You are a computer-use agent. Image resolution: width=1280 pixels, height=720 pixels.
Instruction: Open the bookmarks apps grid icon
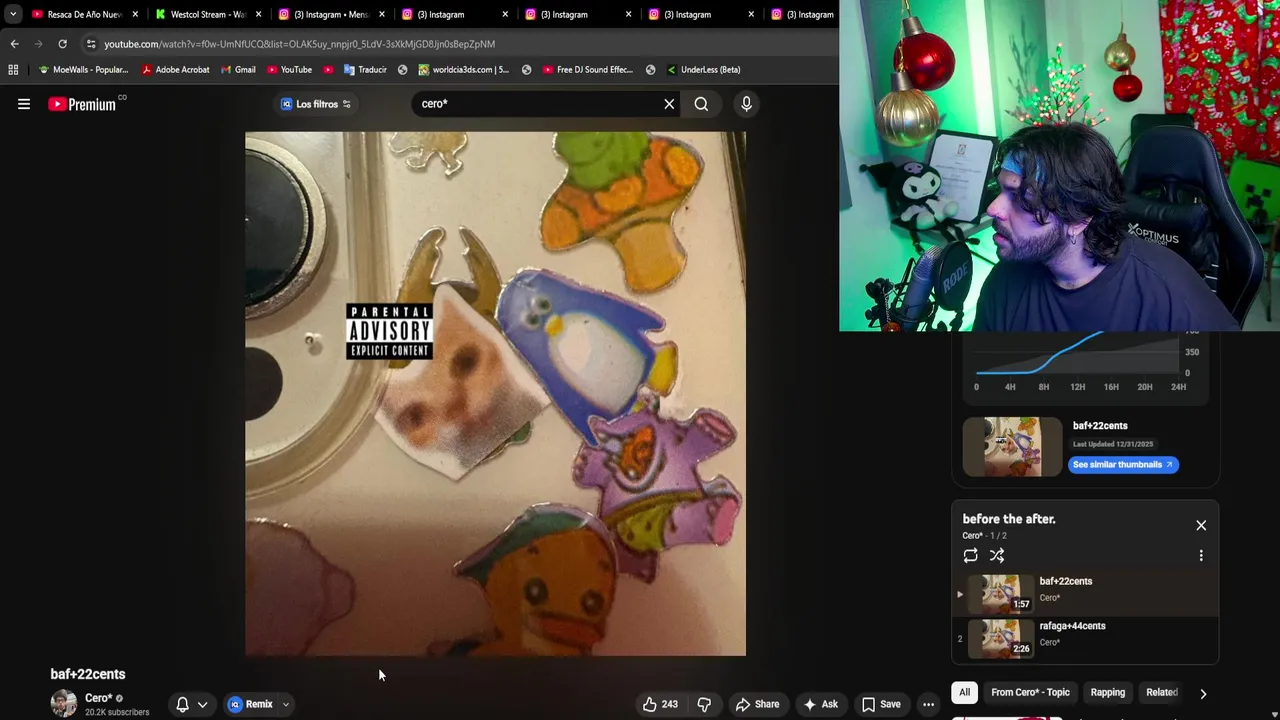click(x=13, y=70)
